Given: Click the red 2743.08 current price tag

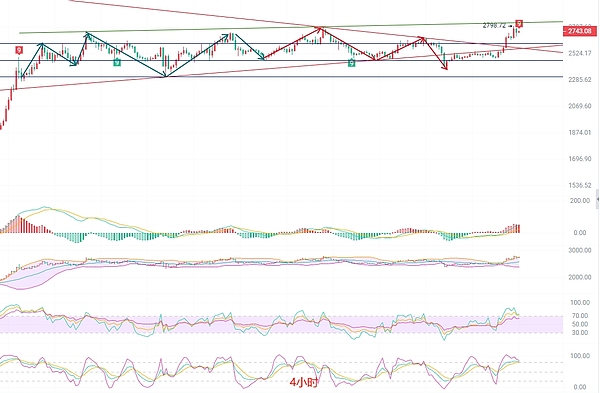Looking at the screenshot, I should click(x=579, y=31).
